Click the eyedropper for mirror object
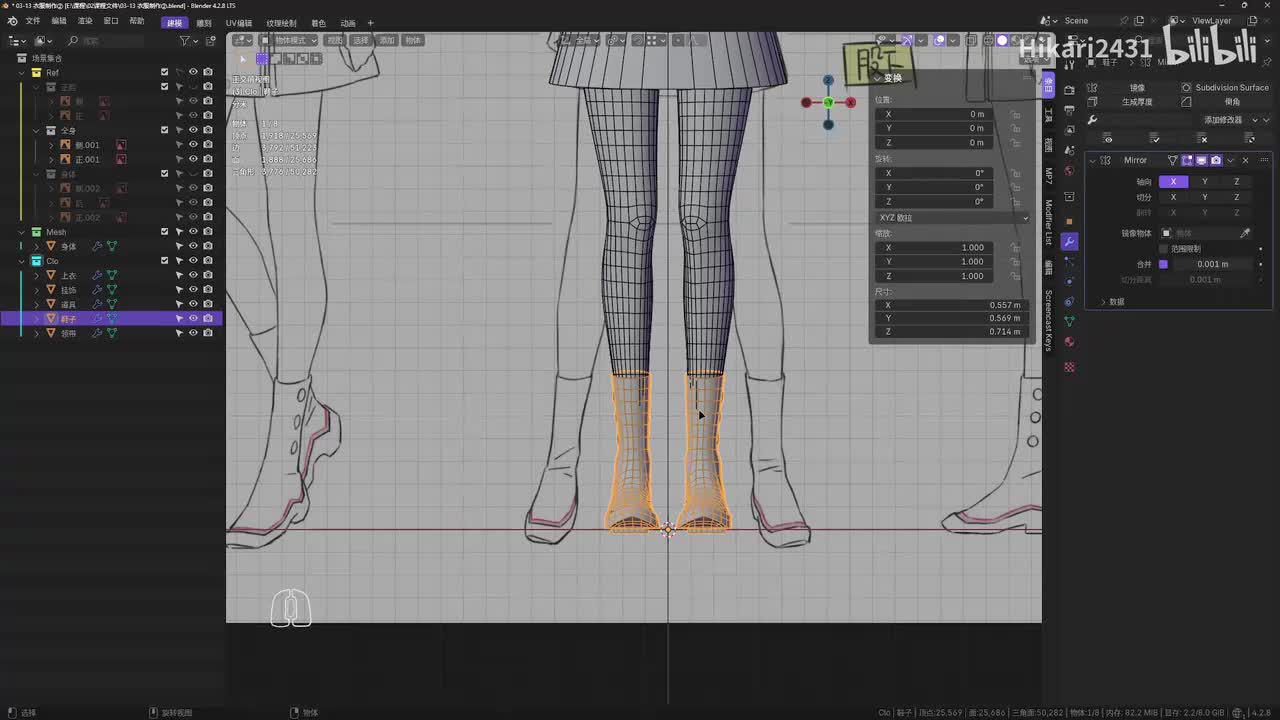The width and height of the screenshot is (1280, 720). tap(1245, 233)
